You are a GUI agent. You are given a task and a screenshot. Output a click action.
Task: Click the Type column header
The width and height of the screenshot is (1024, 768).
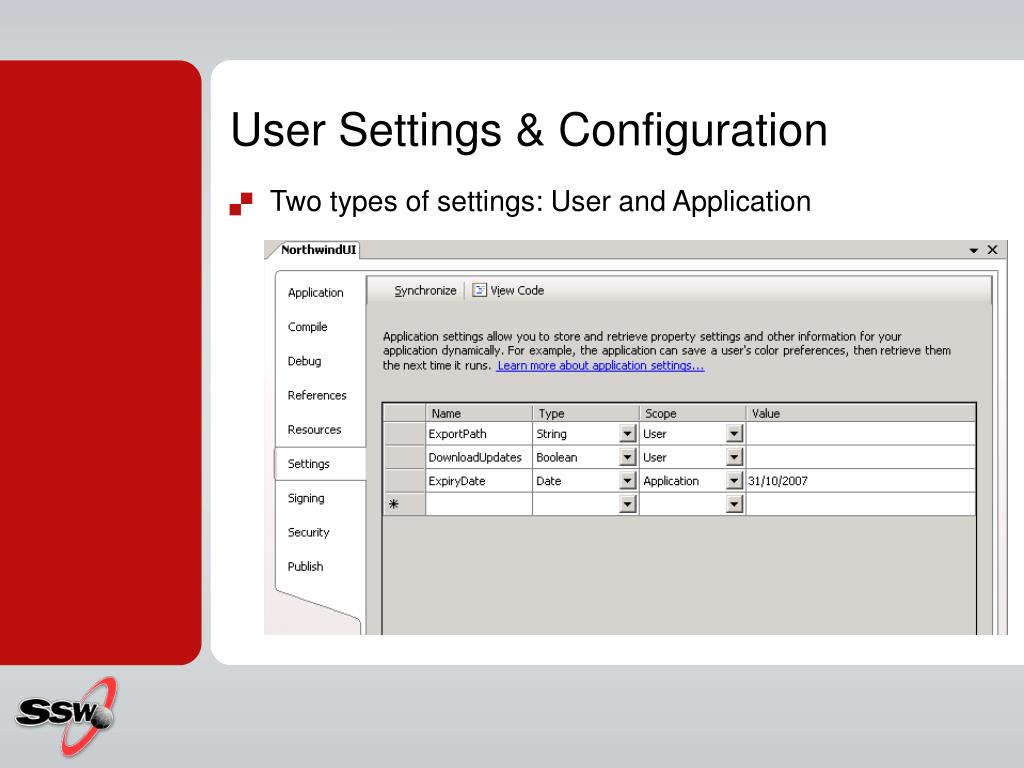586,413
